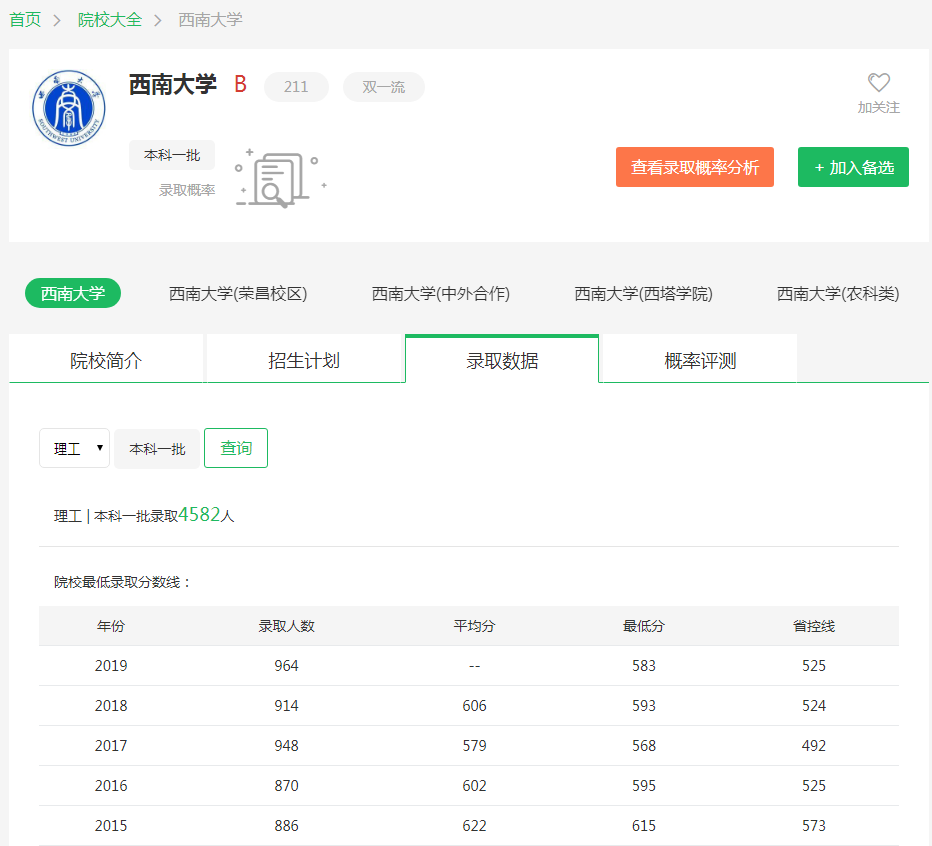Click the 2018 year cell
932x846 pixels.
coord(111,706)
